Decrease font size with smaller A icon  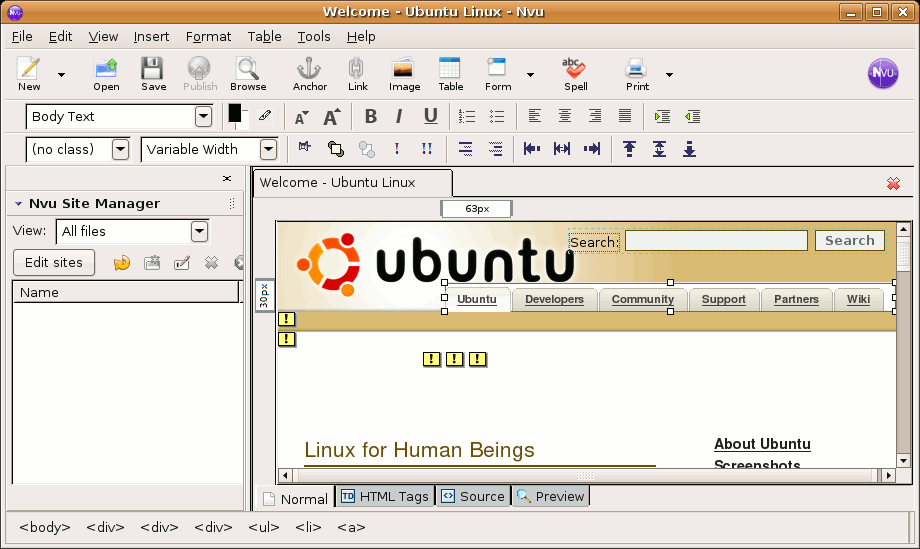click(x=302, y=117)
